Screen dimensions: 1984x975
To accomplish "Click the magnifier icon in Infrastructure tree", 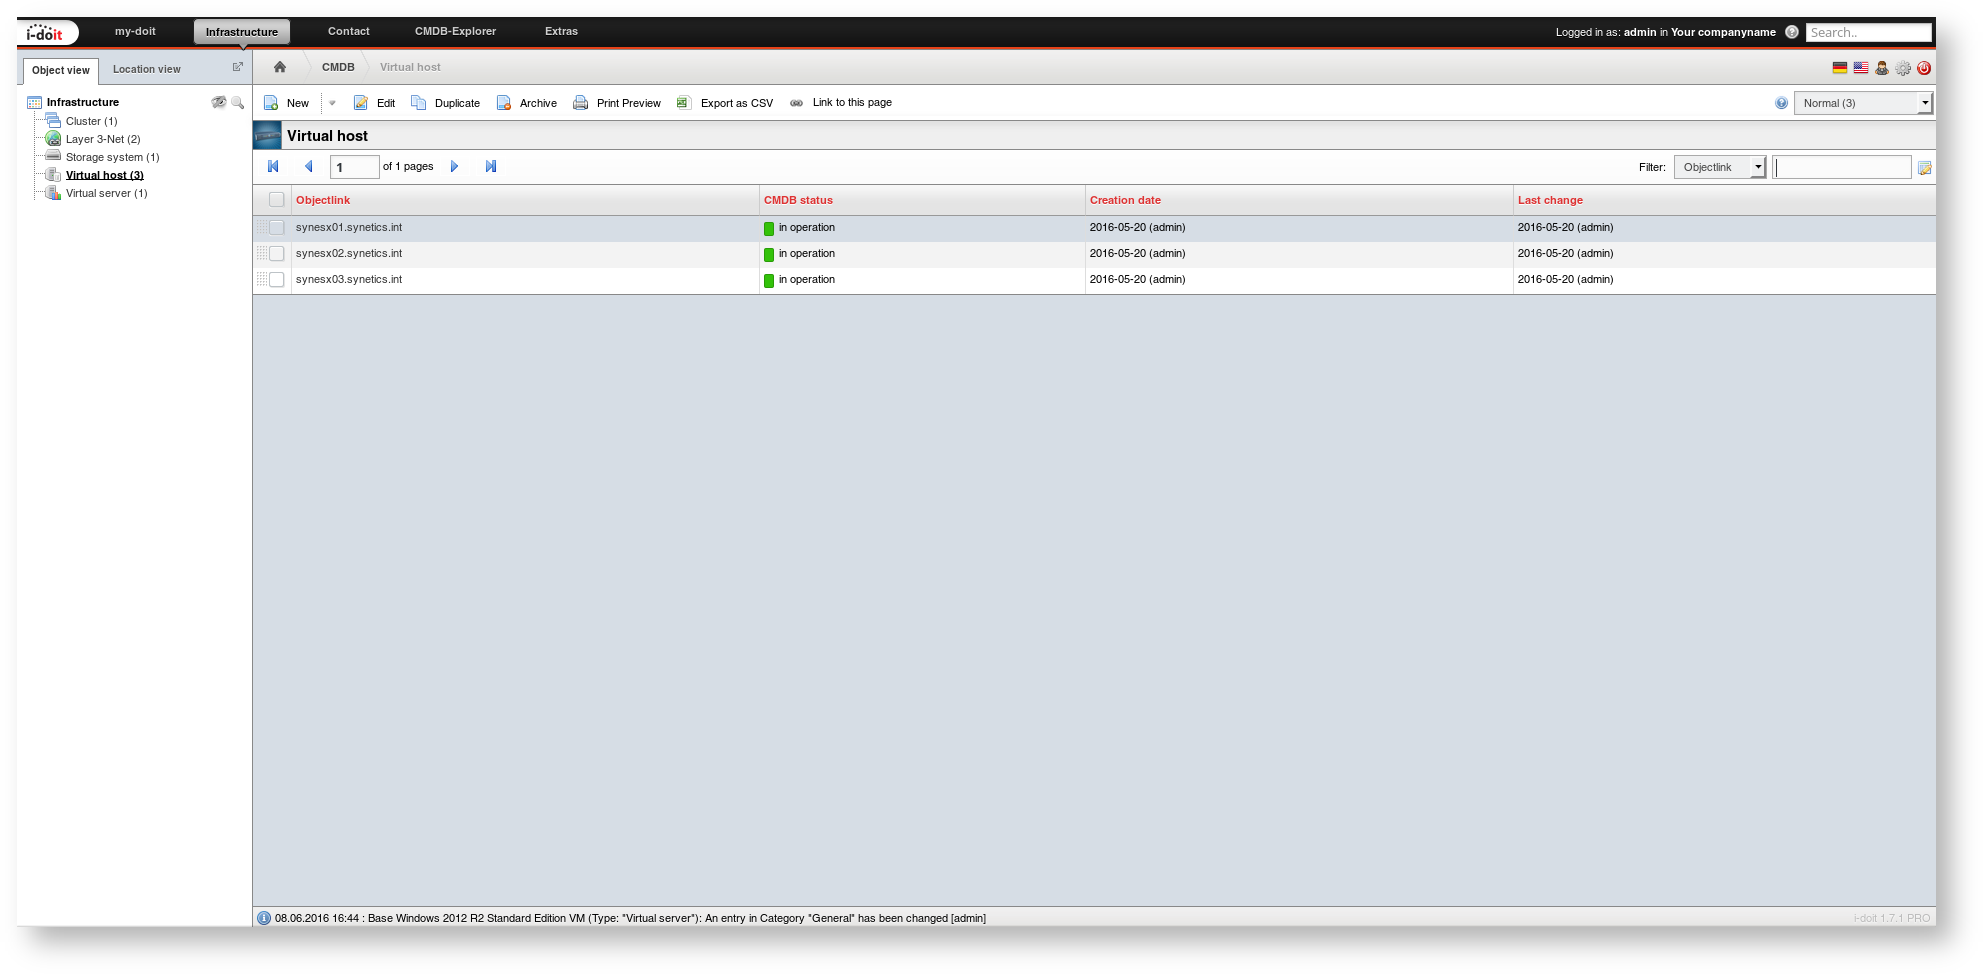I will tap(238, 102).
